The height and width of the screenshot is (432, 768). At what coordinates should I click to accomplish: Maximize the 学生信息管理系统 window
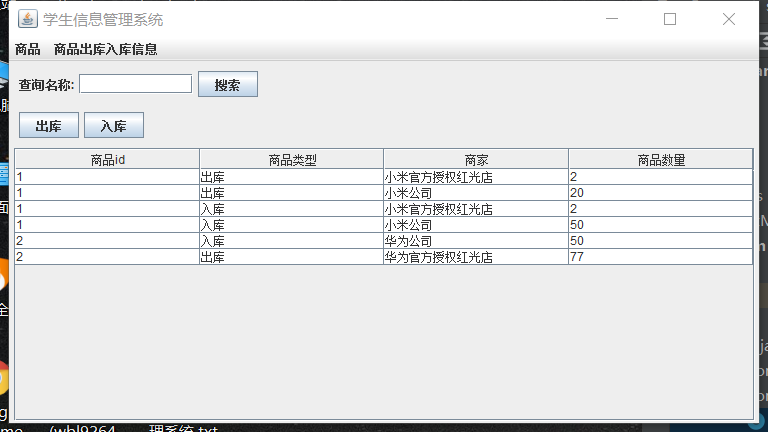pos(670,19)
